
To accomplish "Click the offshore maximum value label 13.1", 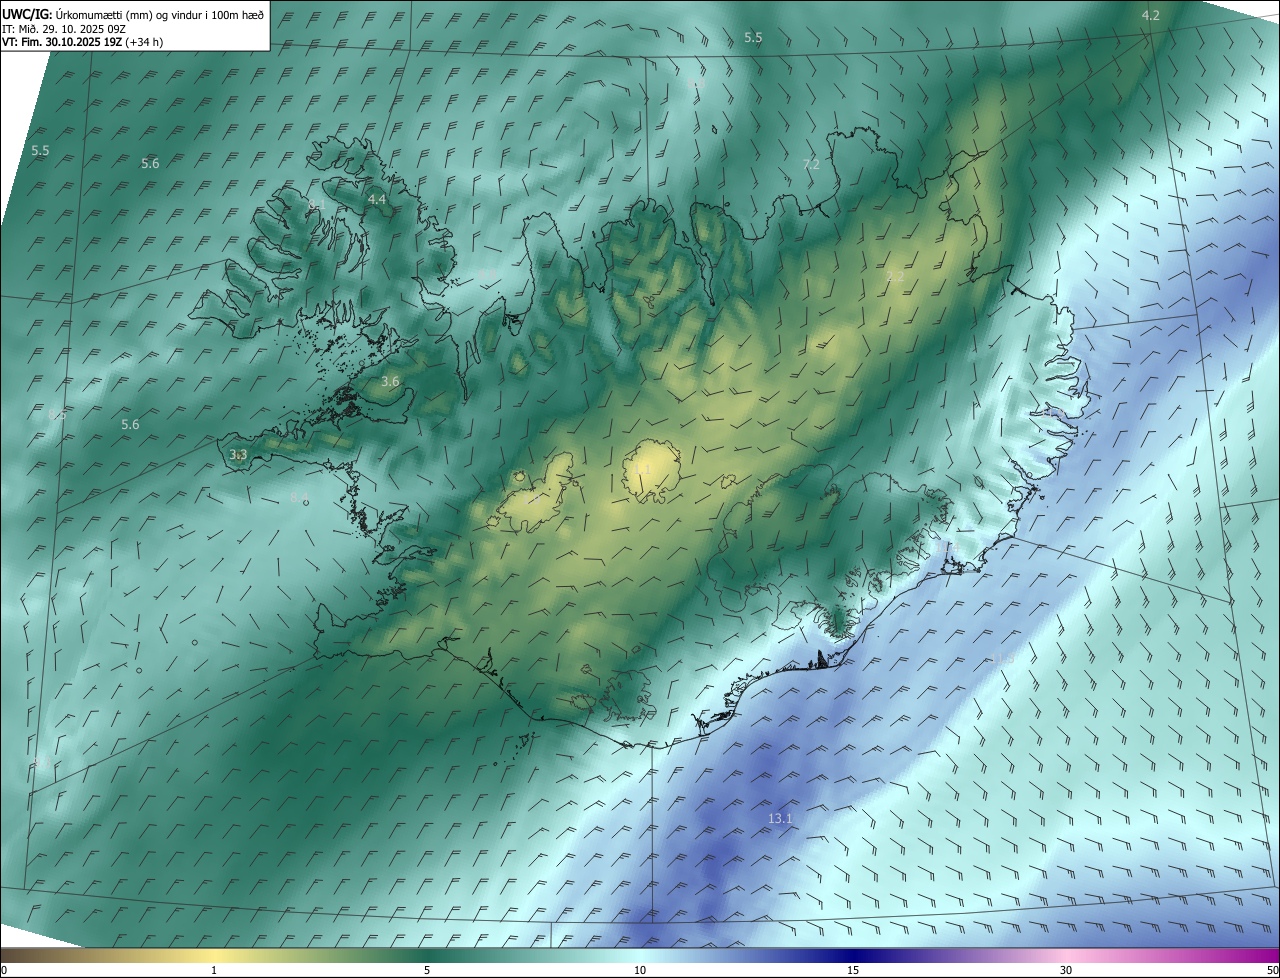I will [780, 819].
